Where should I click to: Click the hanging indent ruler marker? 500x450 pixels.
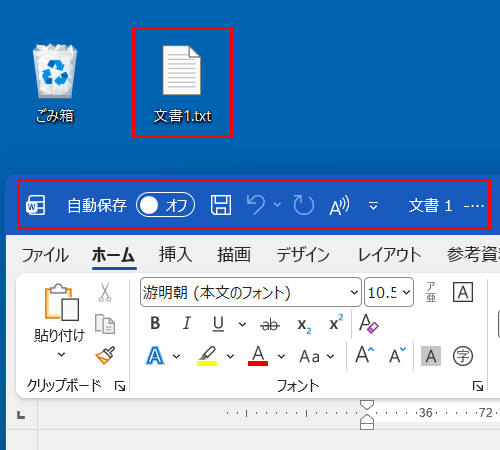click(x=367, y=419)
